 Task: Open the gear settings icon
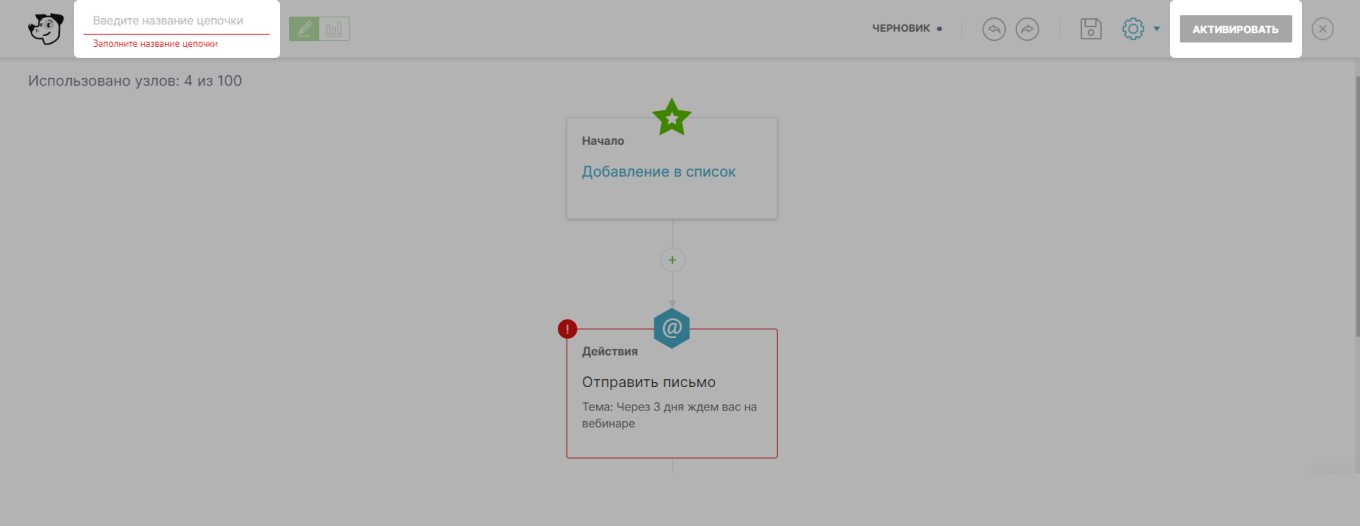click(1133, 29)
